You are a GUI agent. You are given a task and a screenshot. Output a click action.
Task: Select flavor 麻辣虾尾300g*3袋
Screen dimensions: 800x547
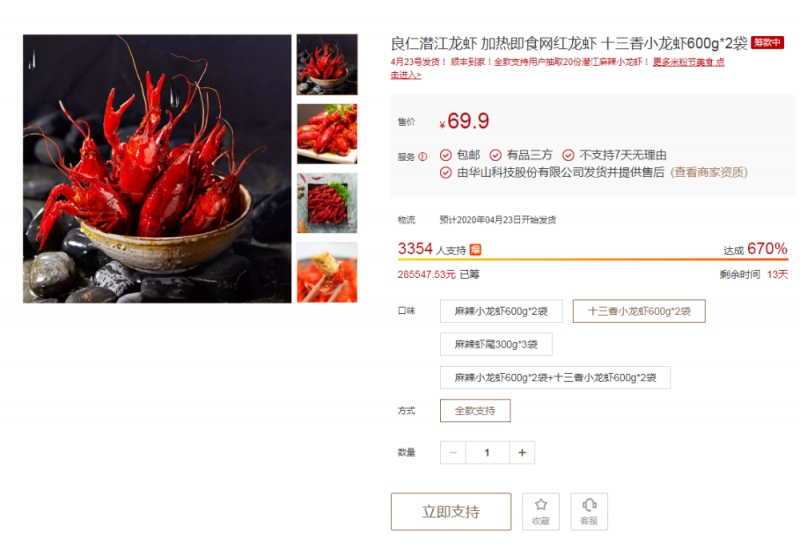click(x=496, y=344)
